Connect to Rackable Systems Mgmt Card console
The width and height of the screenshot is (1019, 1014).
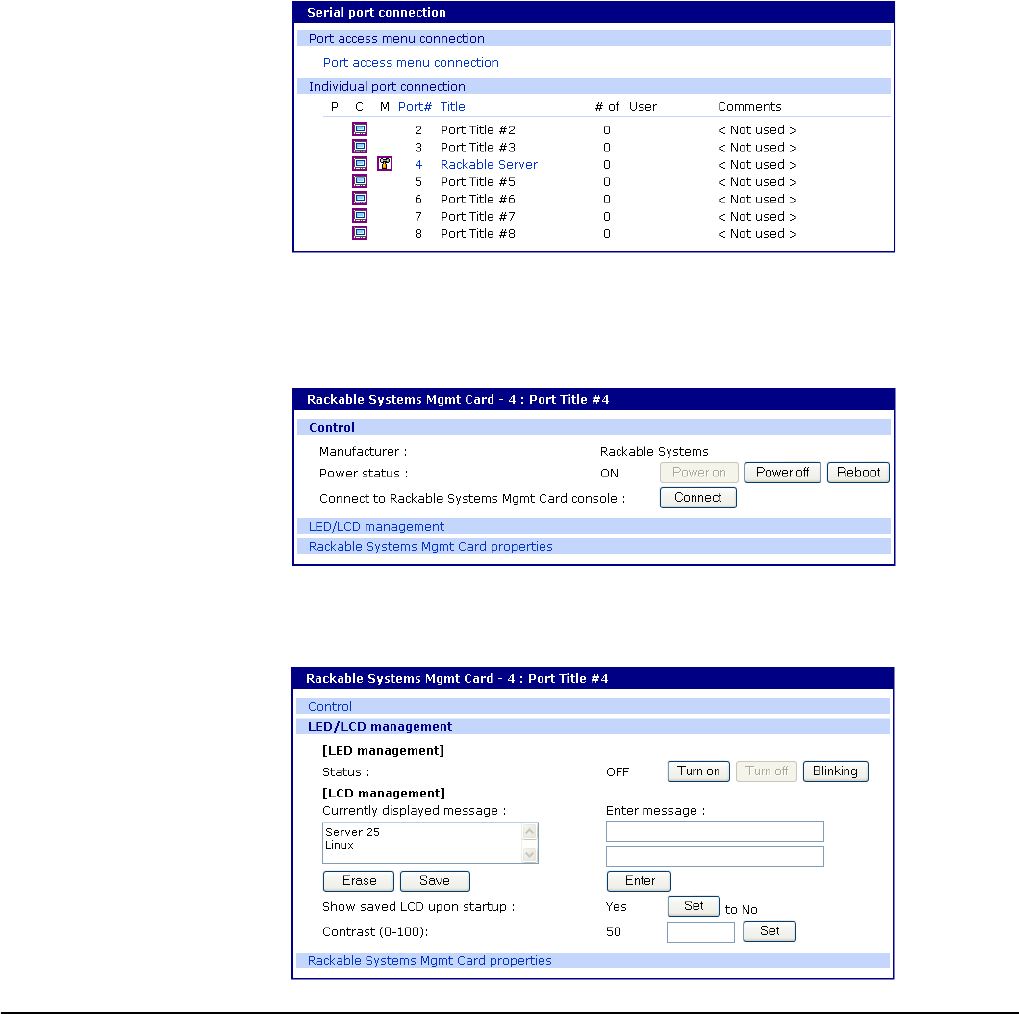coord(698,497)
